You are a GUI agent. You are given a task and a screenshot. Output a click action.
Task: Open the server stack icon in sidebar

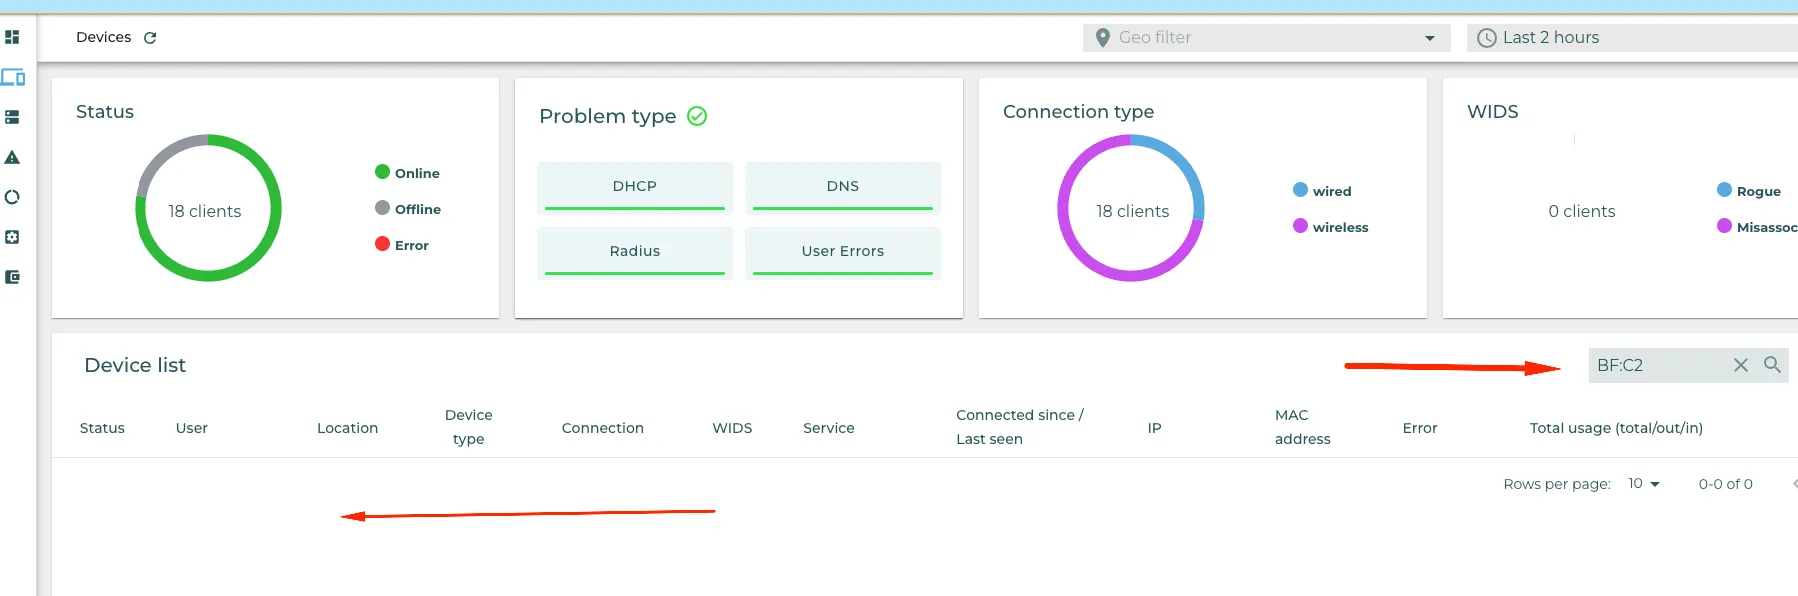12,117
